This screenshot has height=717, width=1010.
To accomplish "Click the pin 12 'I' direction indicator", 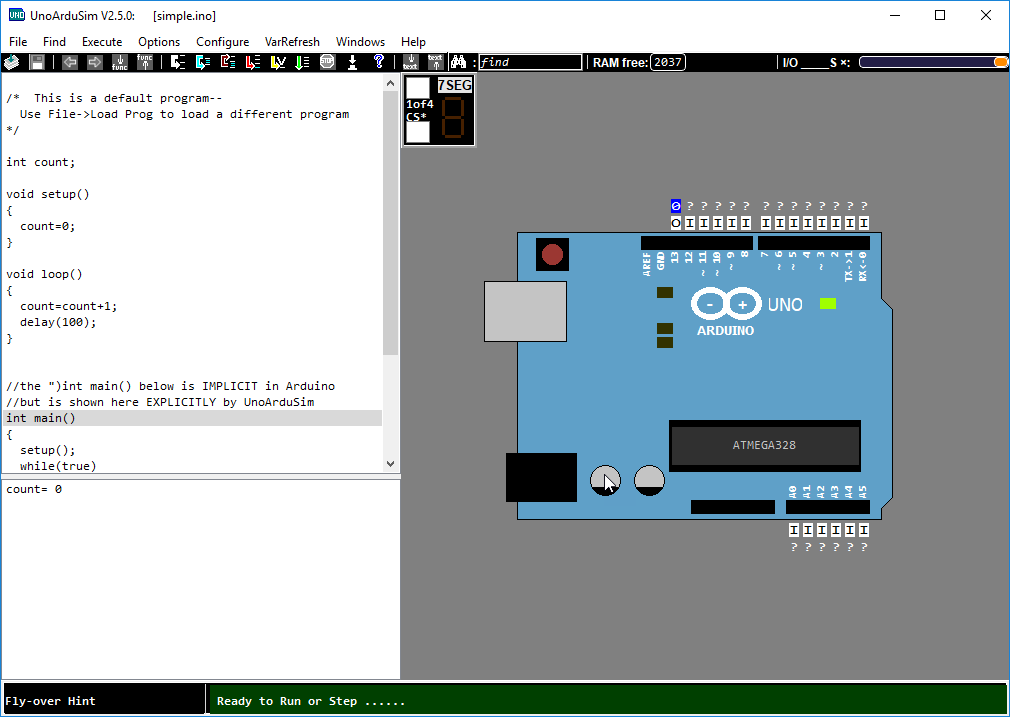I will [690, 223].
